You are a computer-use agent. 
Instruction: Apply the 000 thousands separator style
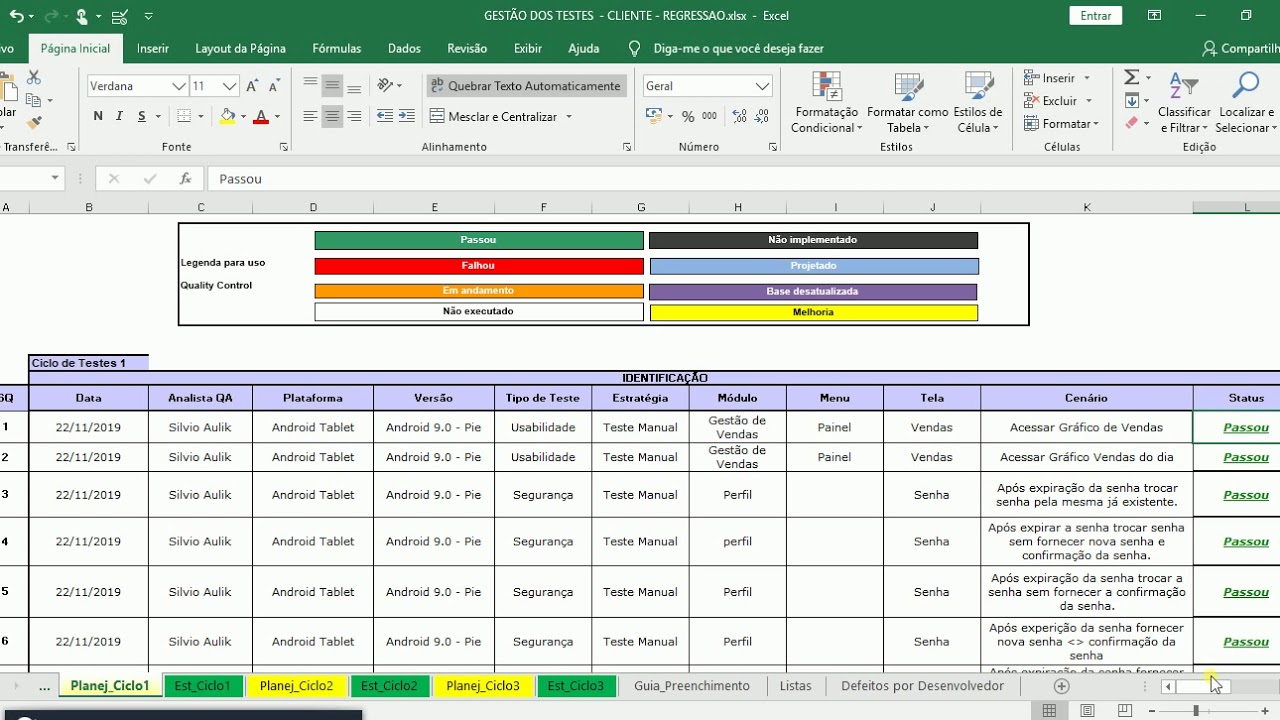click(x=709, y=117)
